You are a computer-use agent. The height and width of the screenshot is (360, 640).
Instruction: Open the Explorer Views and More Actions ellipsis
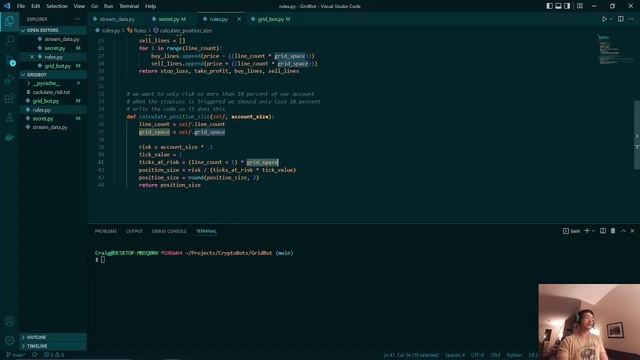coord(78,19)
